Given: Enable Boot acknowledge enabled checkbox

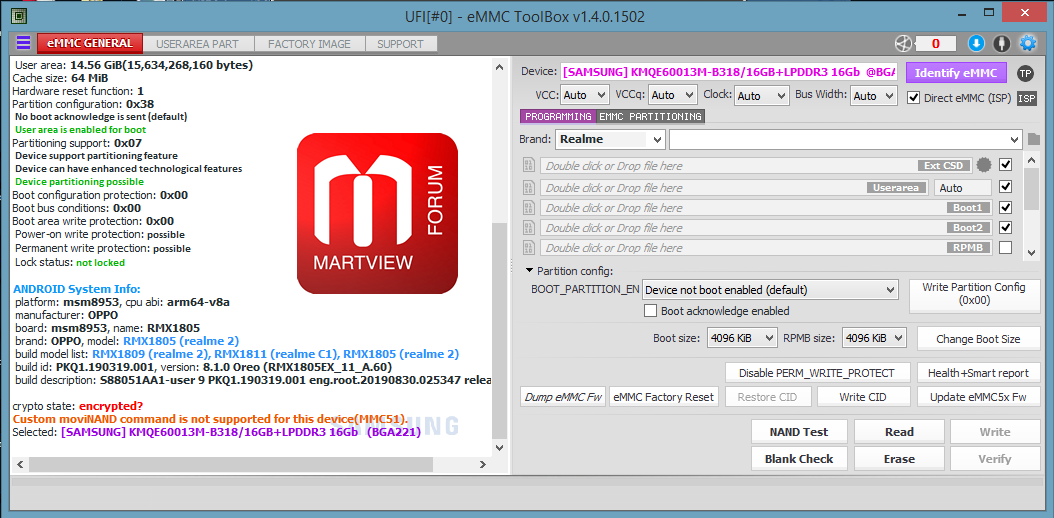Looking at the screenshot, I should 650,310.
